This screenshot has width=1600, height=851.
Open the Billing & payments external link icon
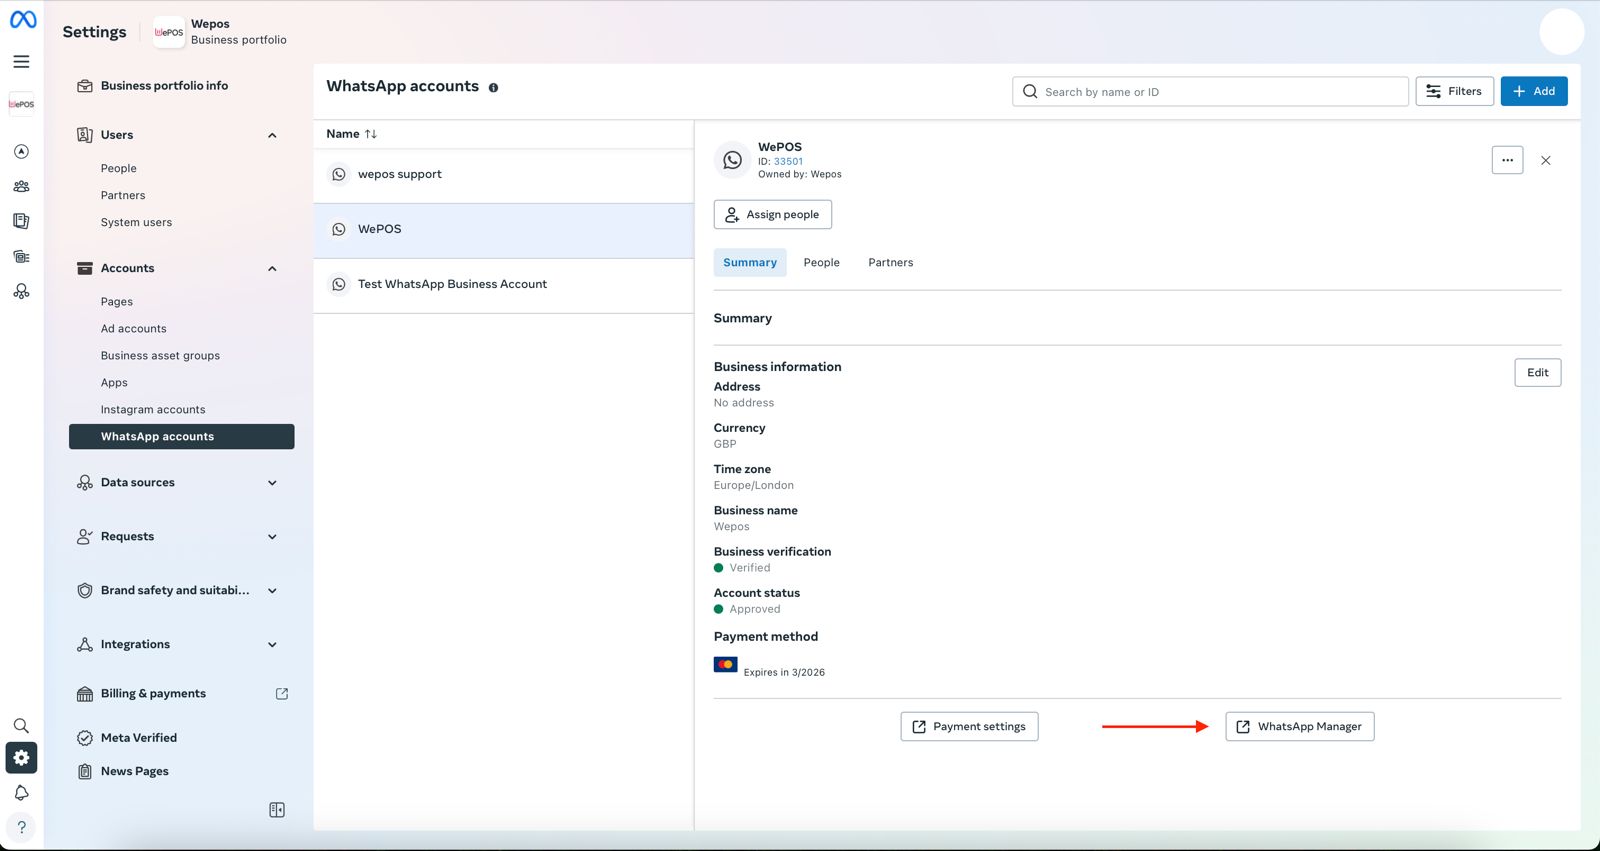click(282, 694)
